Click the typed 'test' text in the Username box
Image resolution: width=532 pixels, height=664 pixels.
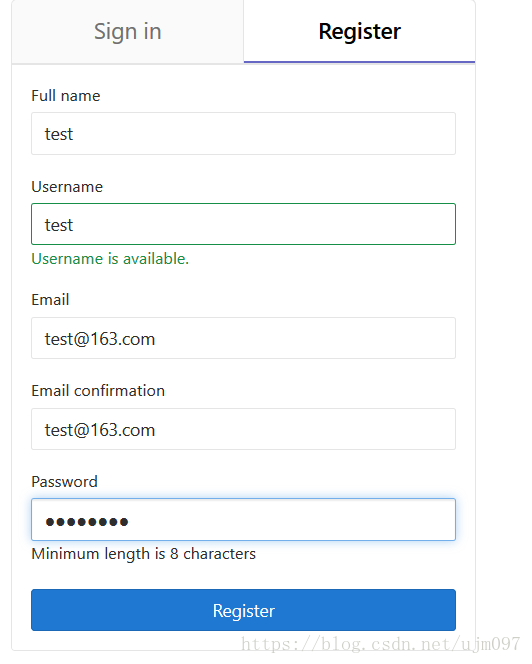click(x=59, y=225)
